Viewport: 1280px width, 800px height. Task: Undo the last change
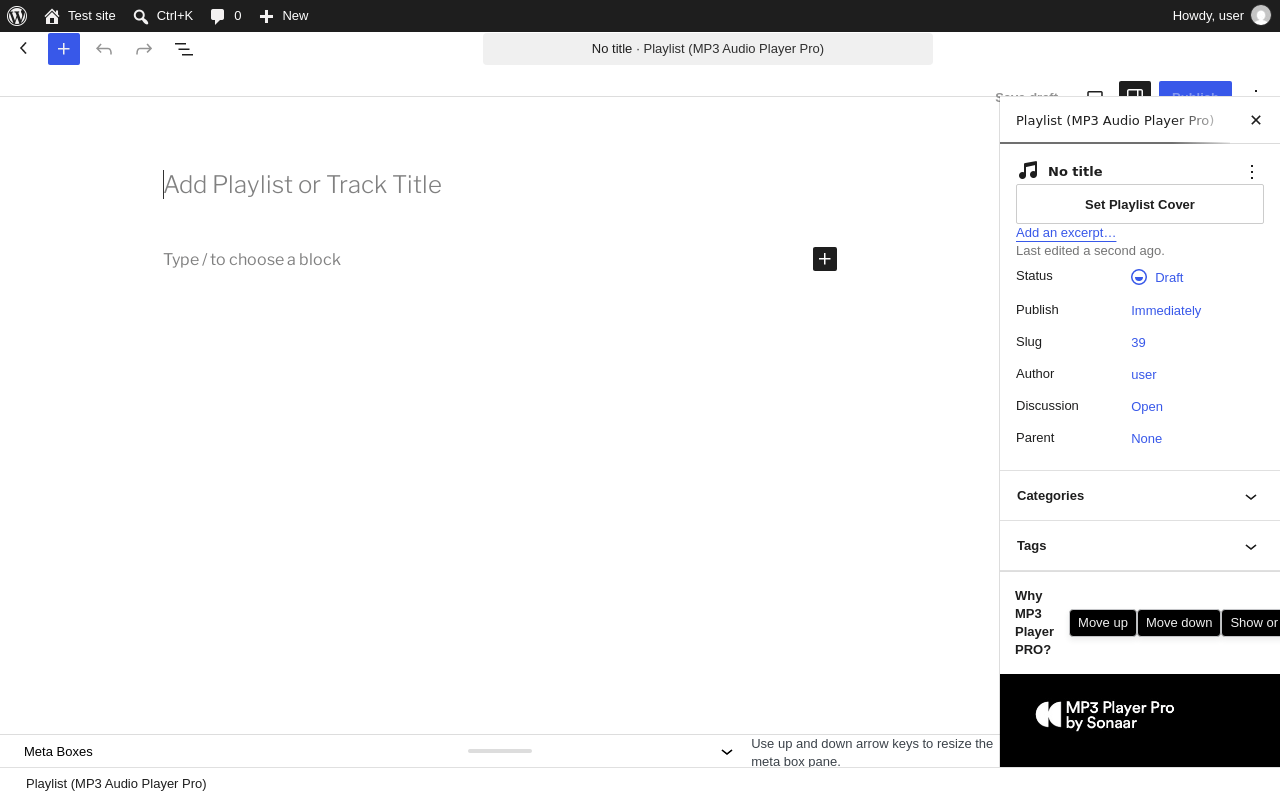[104, 49]
